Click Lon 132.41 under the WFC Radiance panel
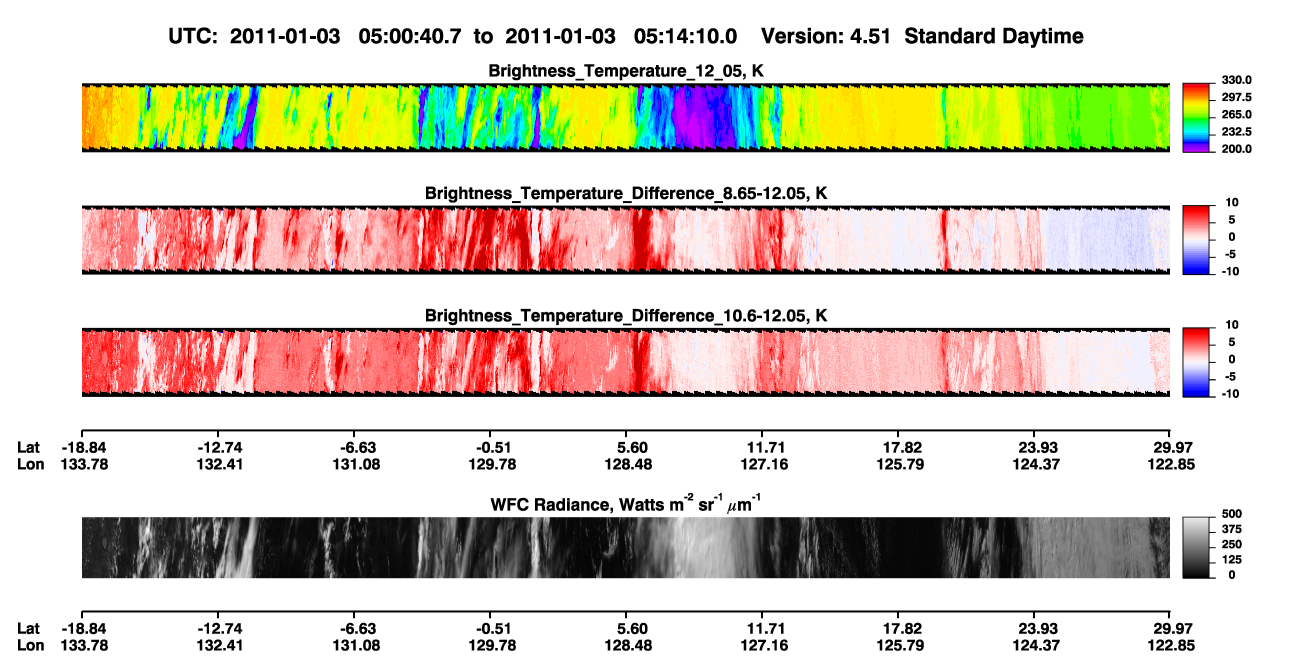 (x=216, y=645)
